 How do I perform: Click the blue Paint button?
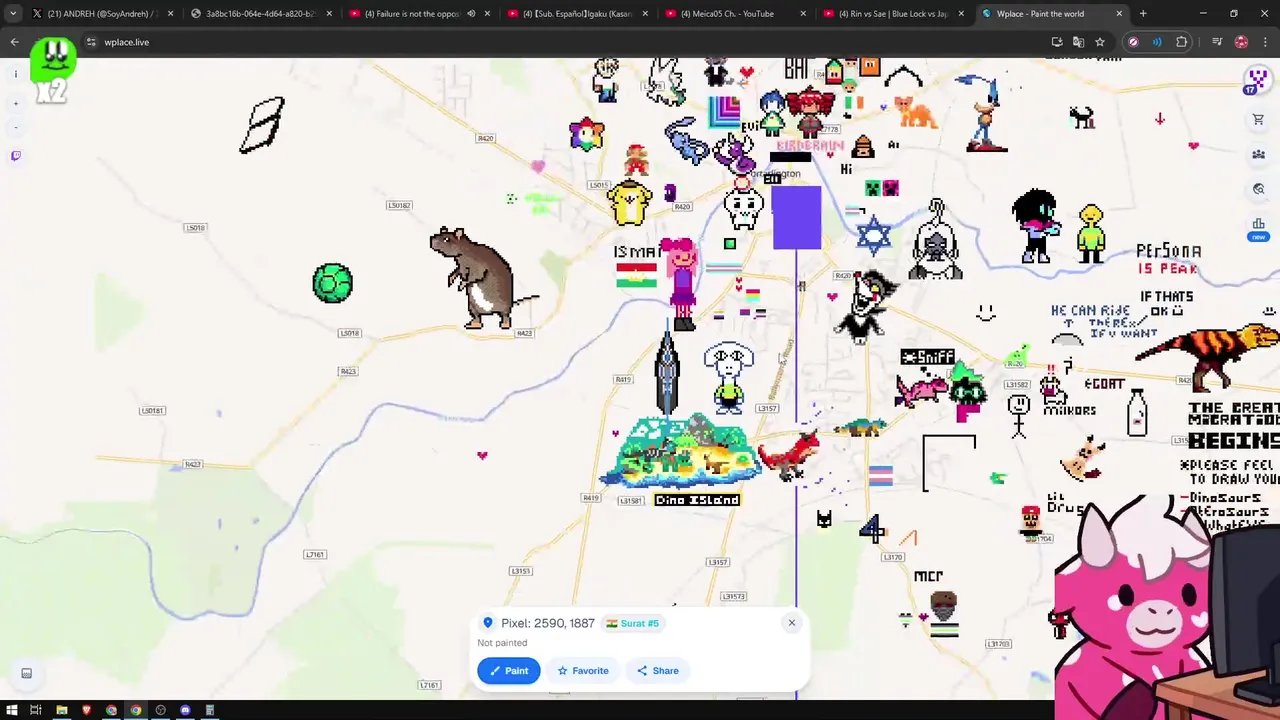(x=509, y=671)
